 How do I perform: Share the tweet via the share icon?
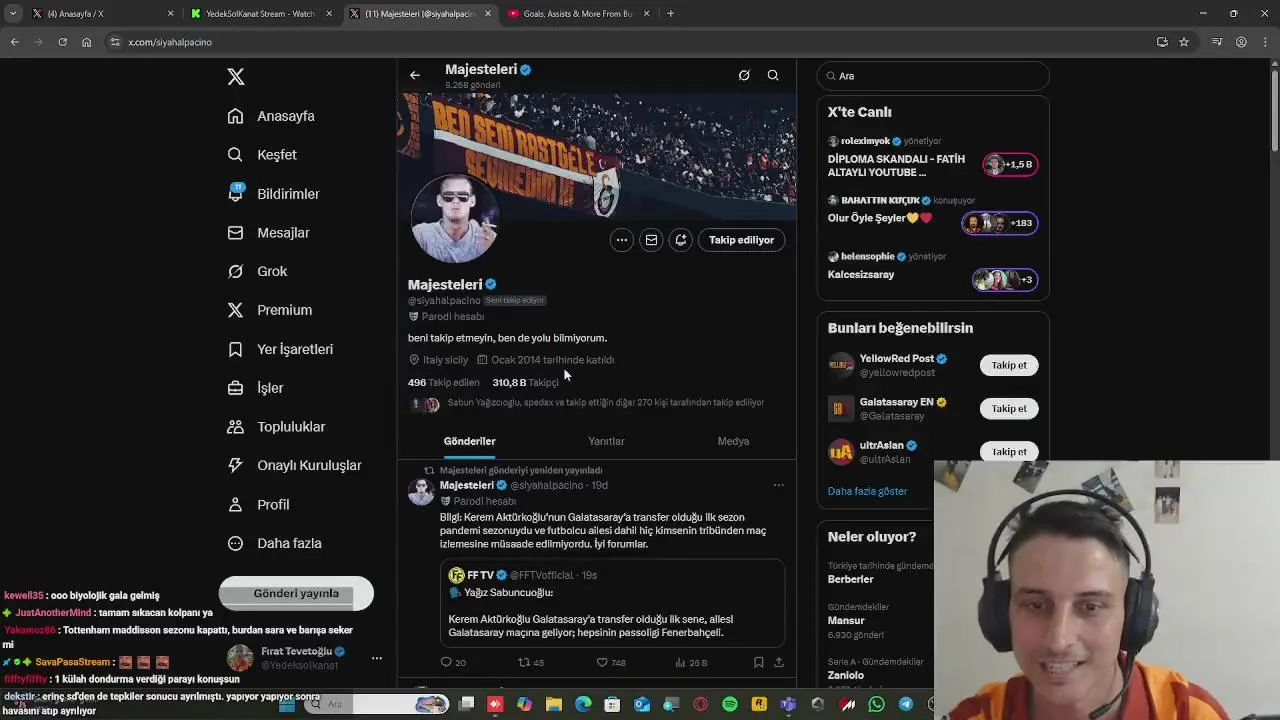[x=779, y=662]
